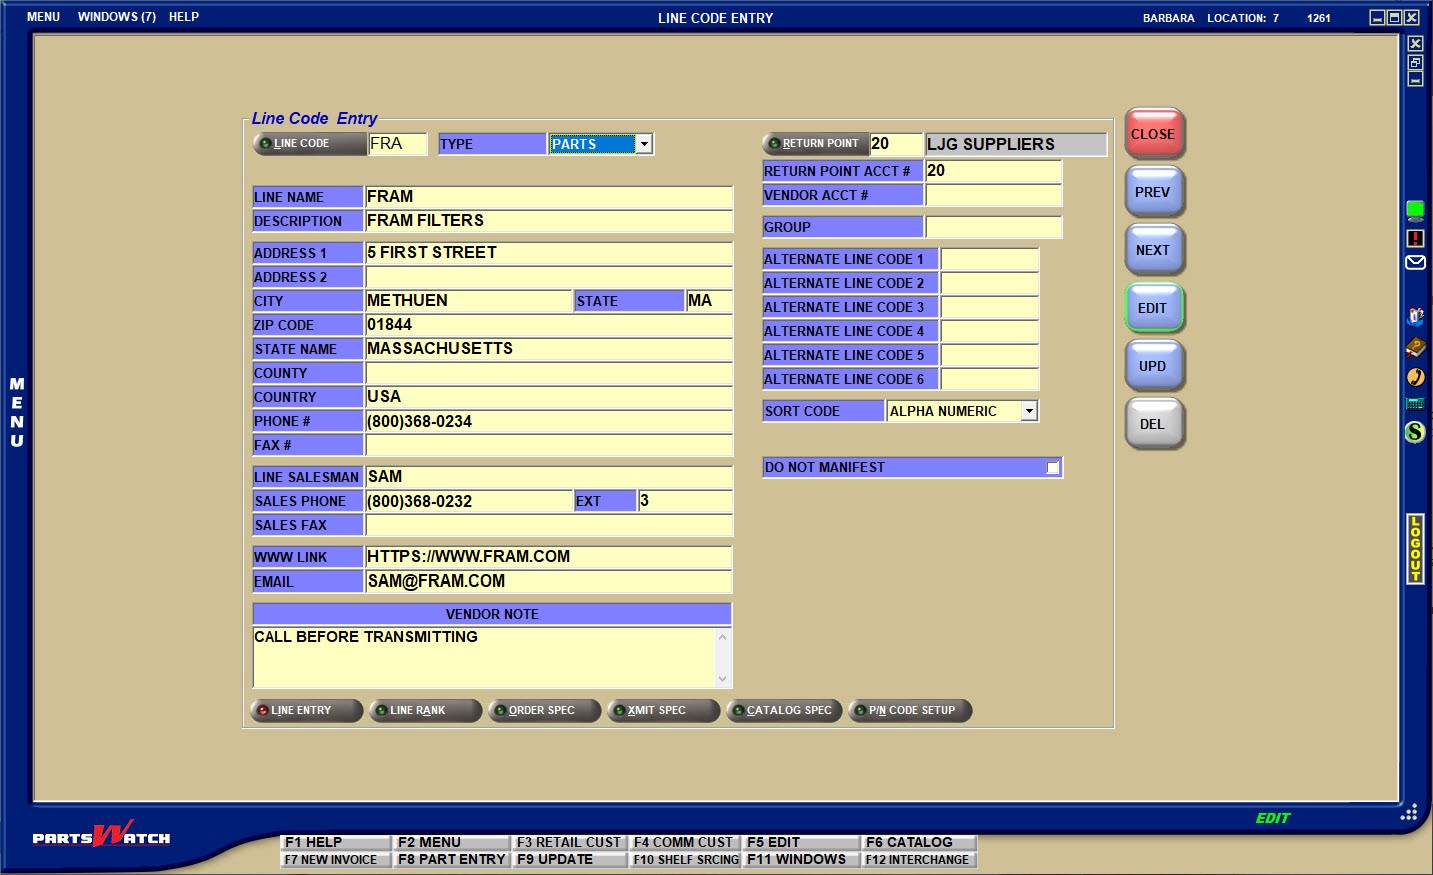The height and width of the screenshot is (875, 1433).
Task: Toggle the Do Not Manifest checkbox
Action: click(x=1052, y=468)
